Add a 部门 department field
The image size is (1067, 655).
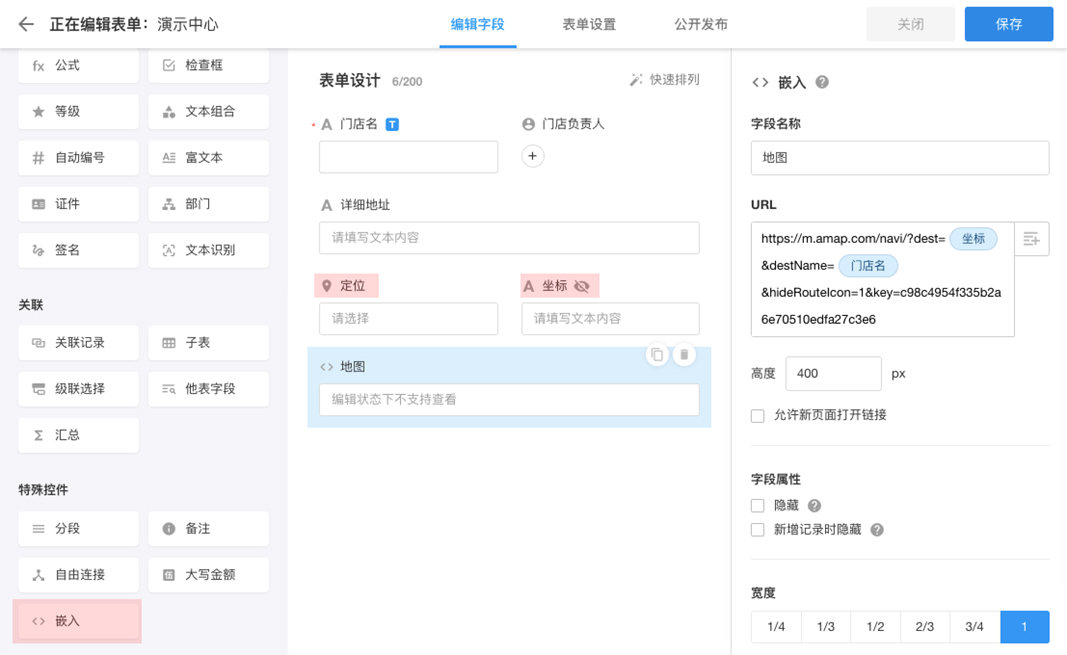pos(208,204)
